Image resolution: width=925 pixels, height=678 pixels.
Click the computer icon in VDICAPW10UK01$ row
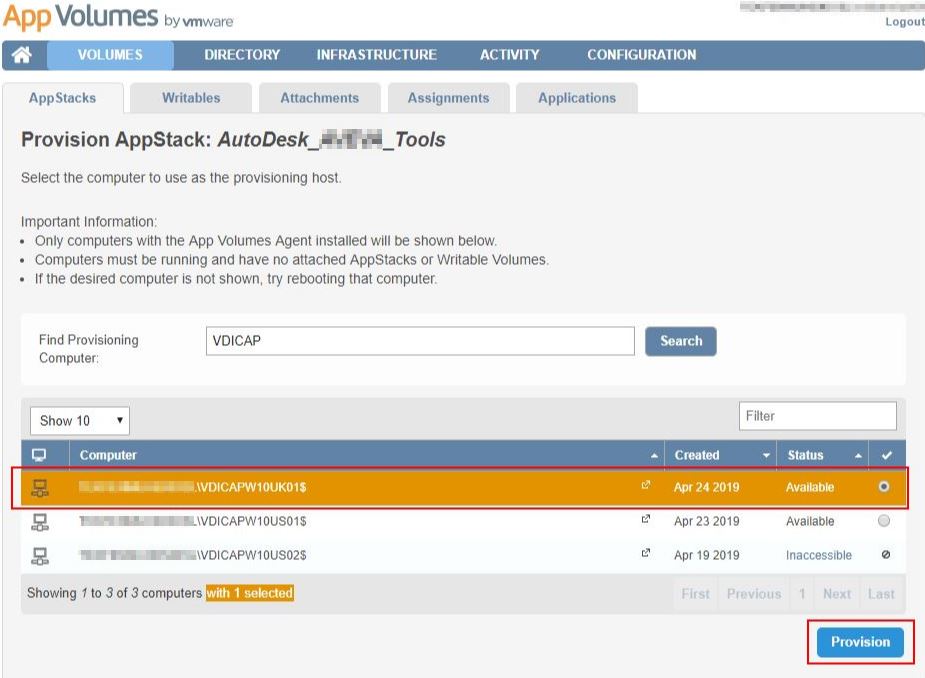40,487
